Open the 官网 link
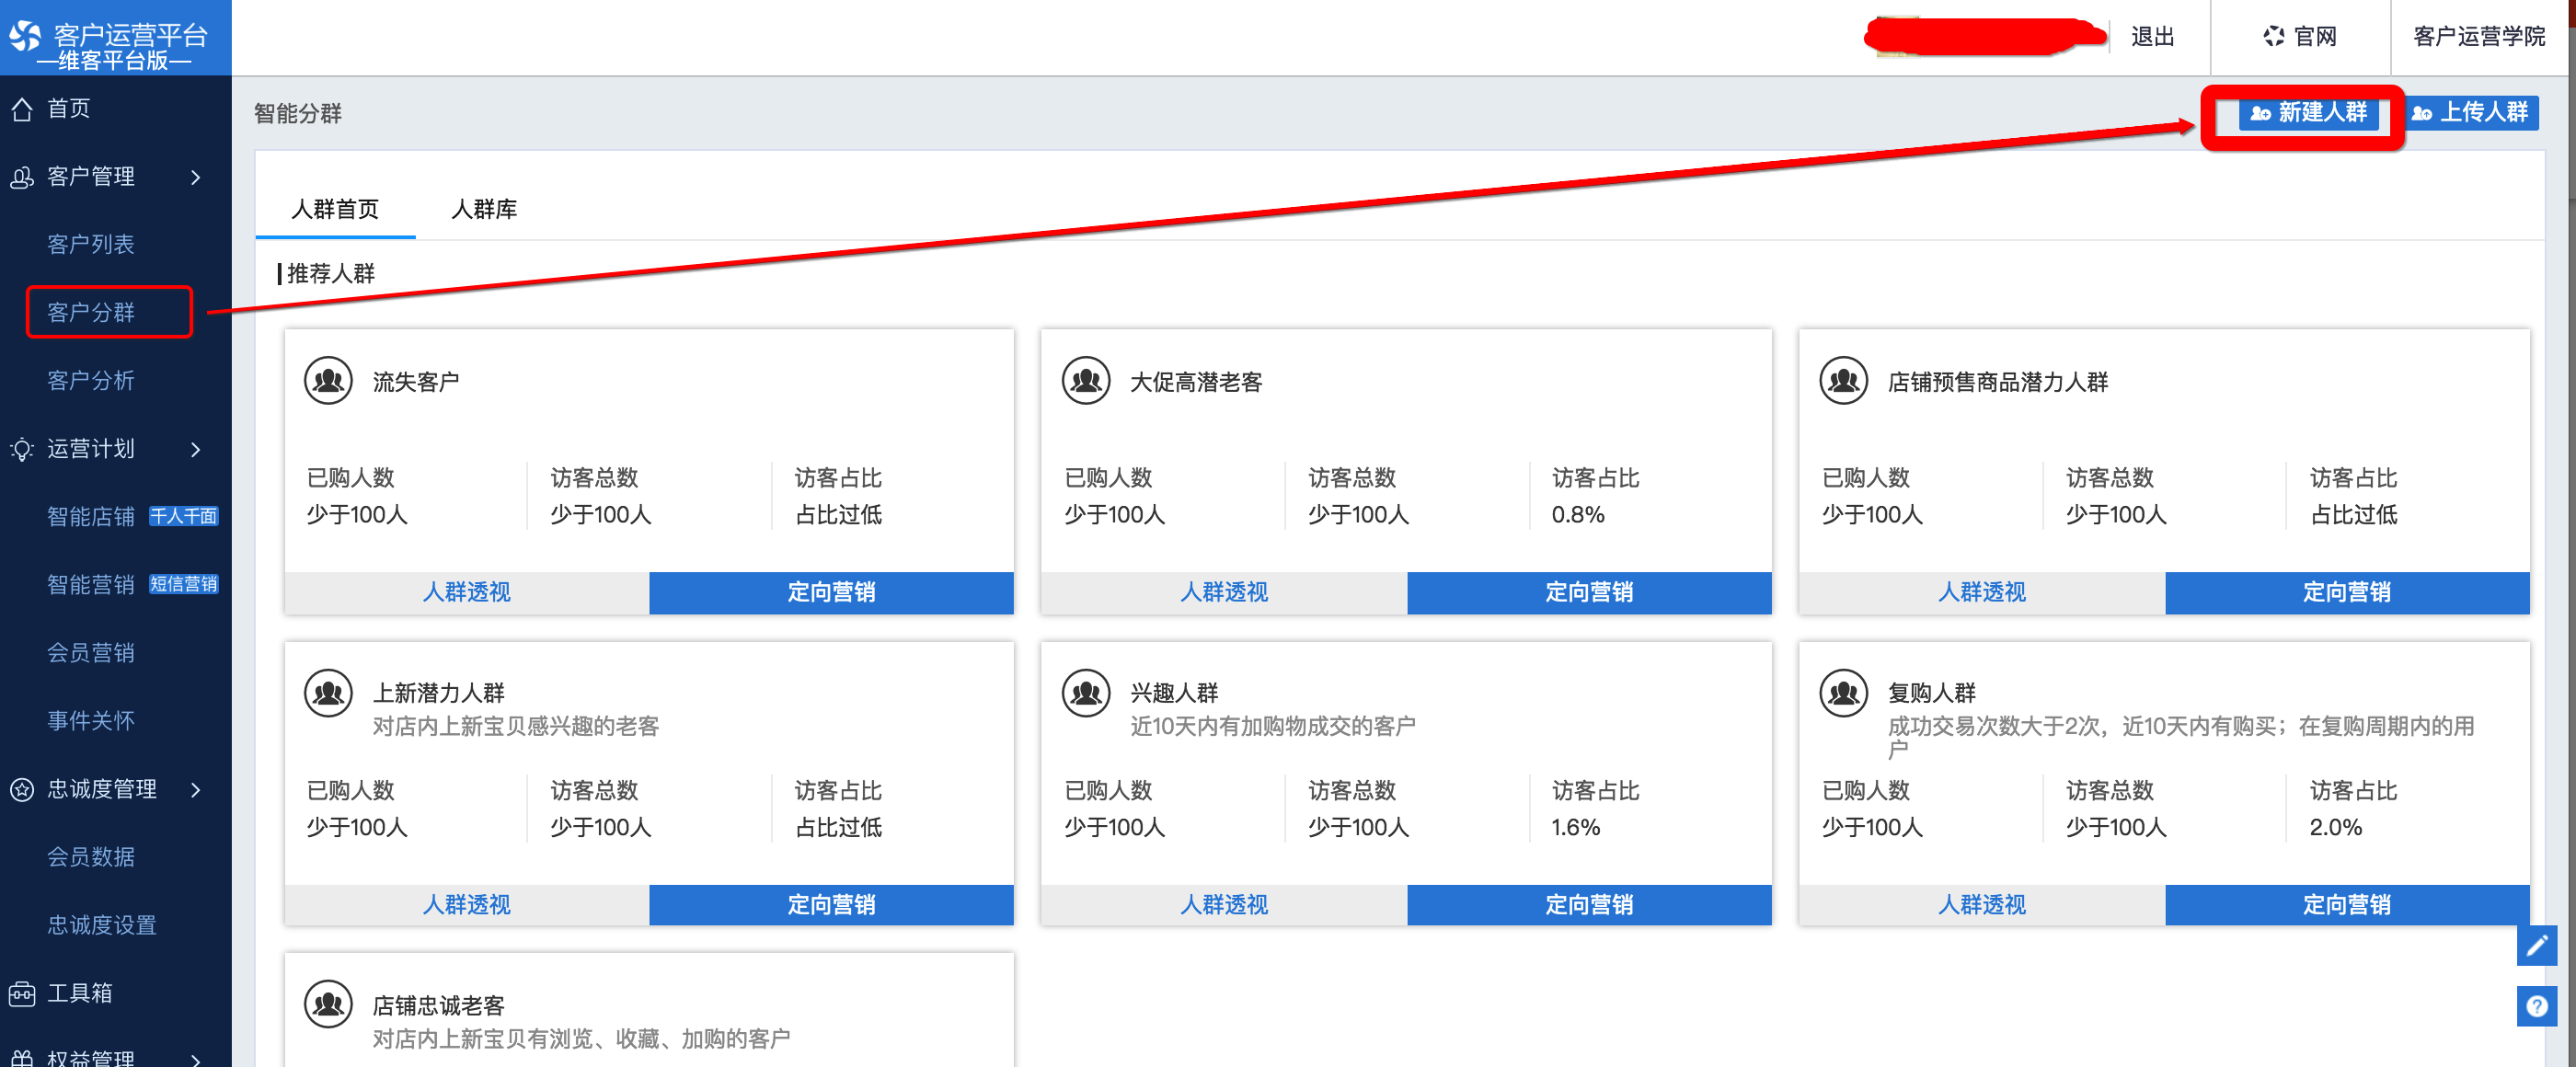Viewport: 2576px width, 1067px height. coord(2300,37)
